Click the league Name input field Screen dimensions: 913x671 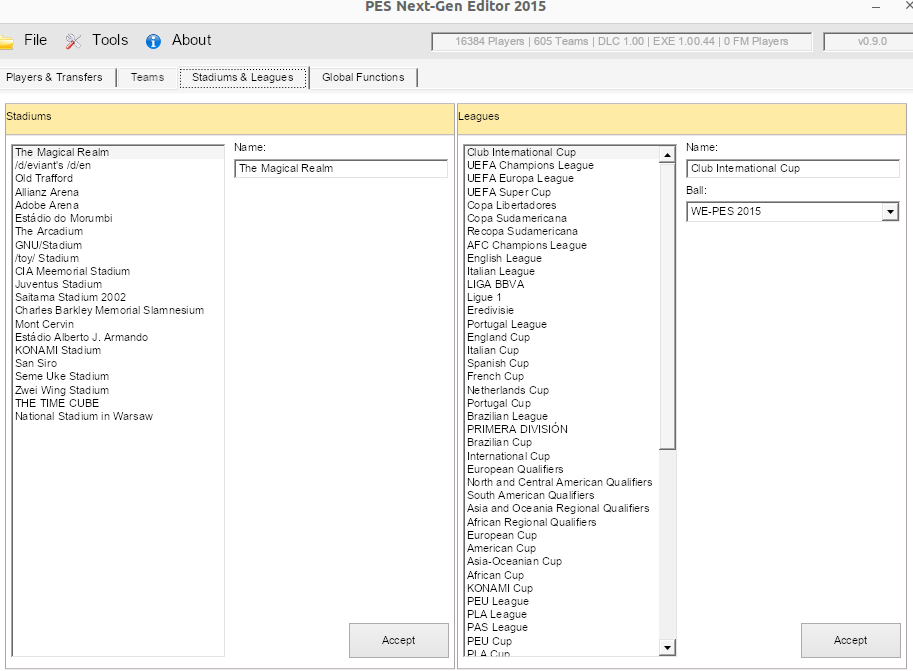pos(792,168)
